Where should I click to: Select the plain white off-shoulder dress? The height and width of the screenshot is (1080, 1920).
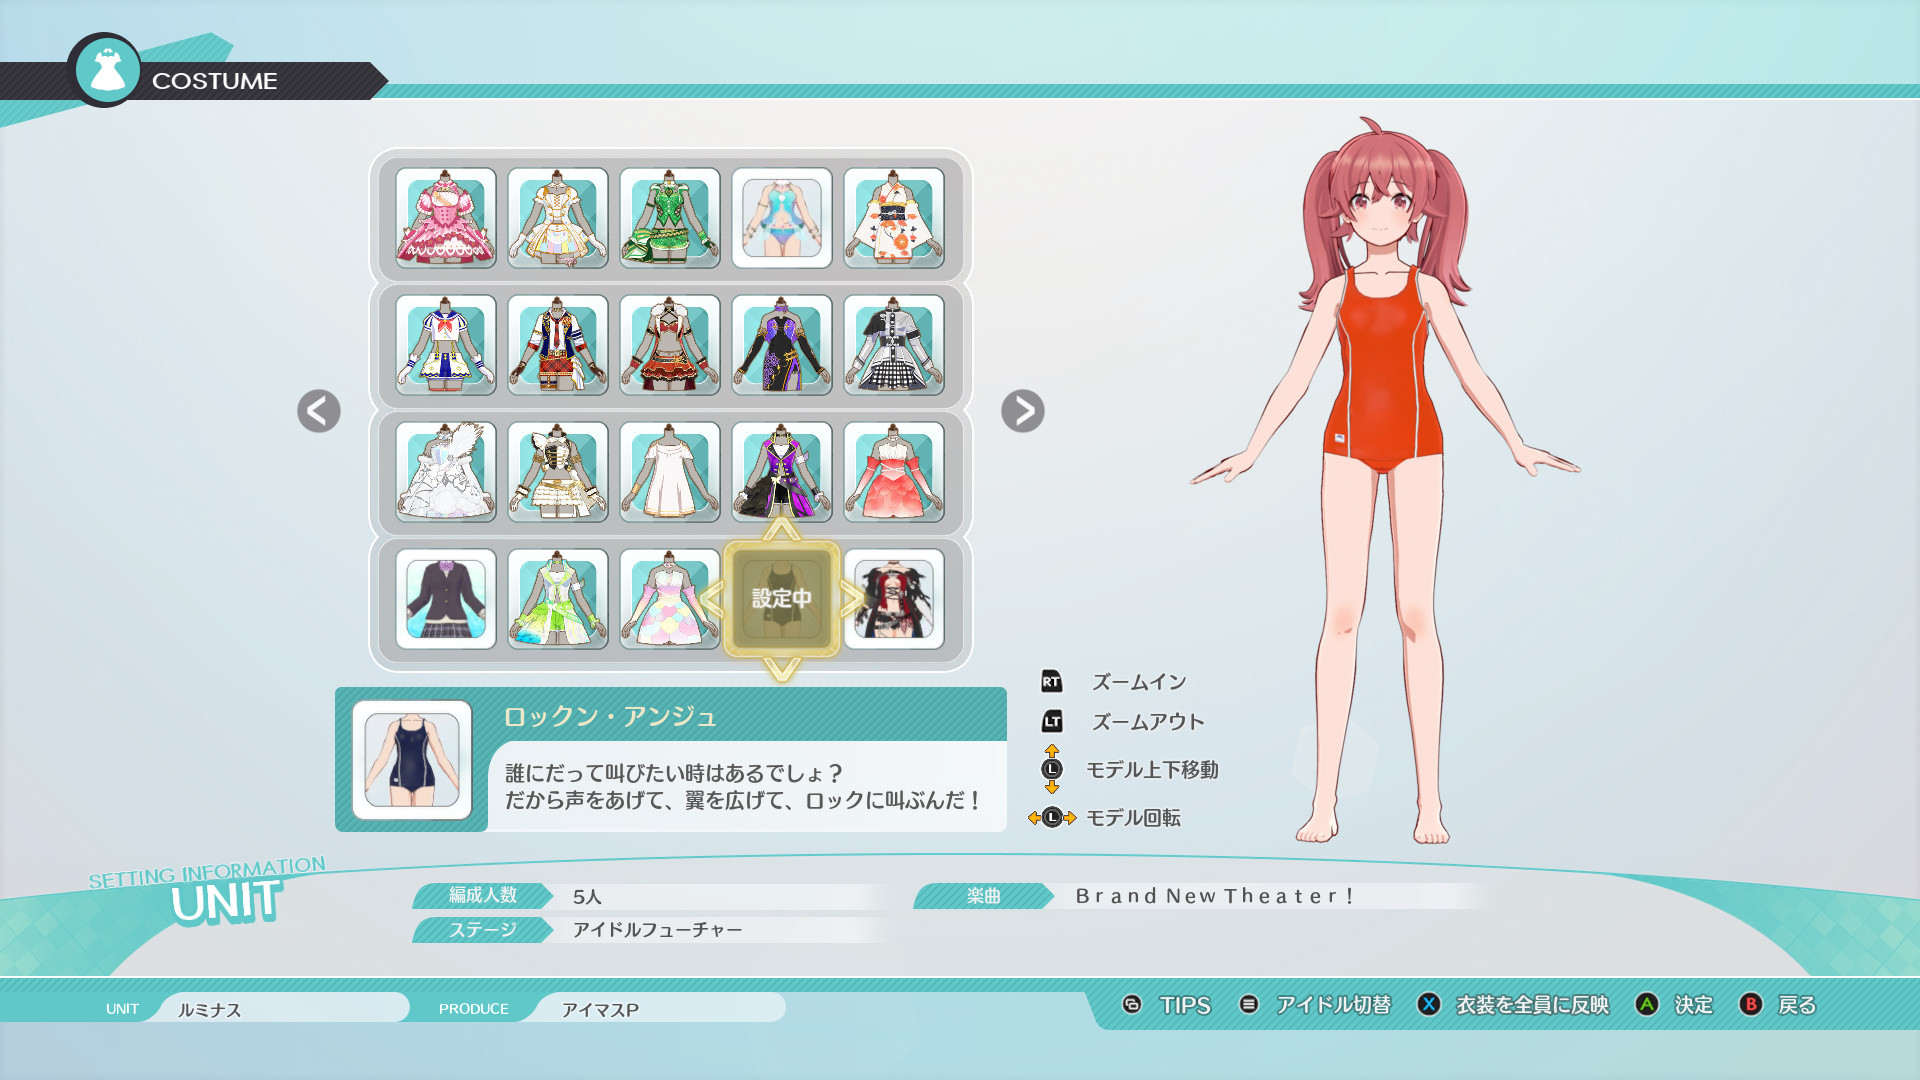click(x=670, y=472)
